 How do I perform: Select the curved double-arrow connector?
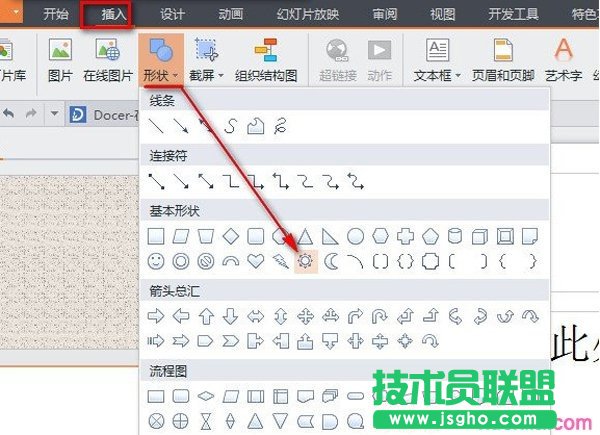tap(355, 181)
